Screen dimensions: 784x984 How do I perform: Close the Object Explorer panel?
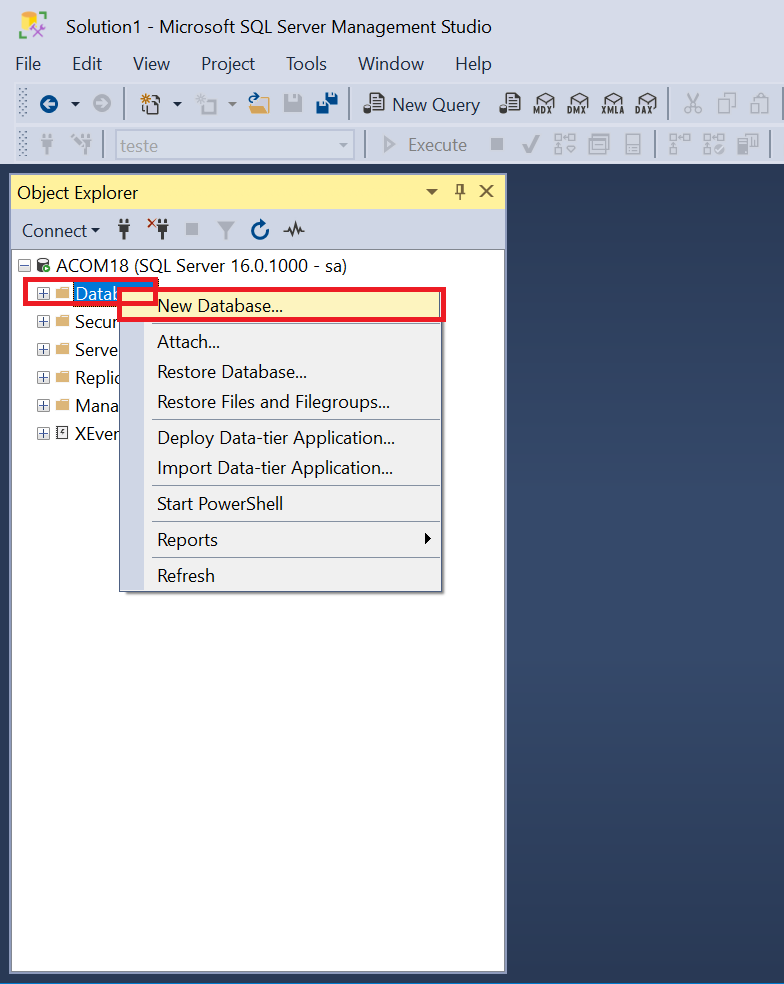486,191
